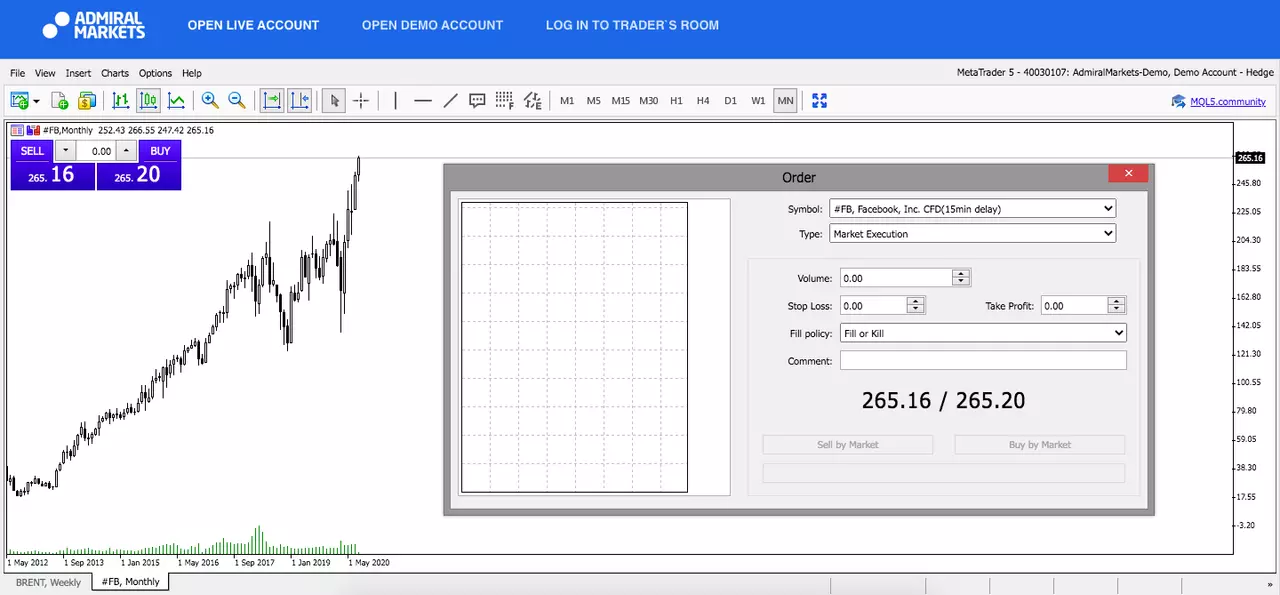Toggle chart shift from right border
Viewport: 1280px width, 595px height.
point(300,100)
